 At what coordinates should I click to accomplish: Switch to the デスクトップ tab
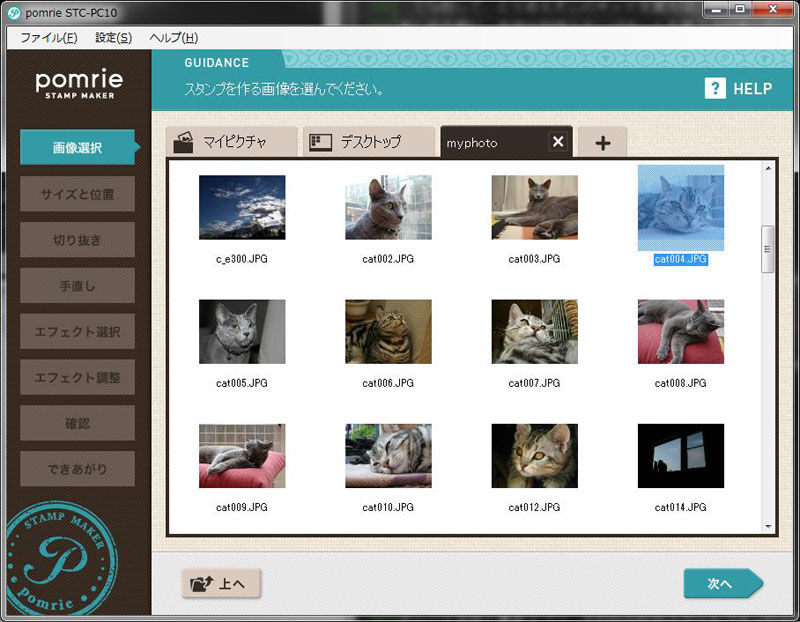click(369, 142)
